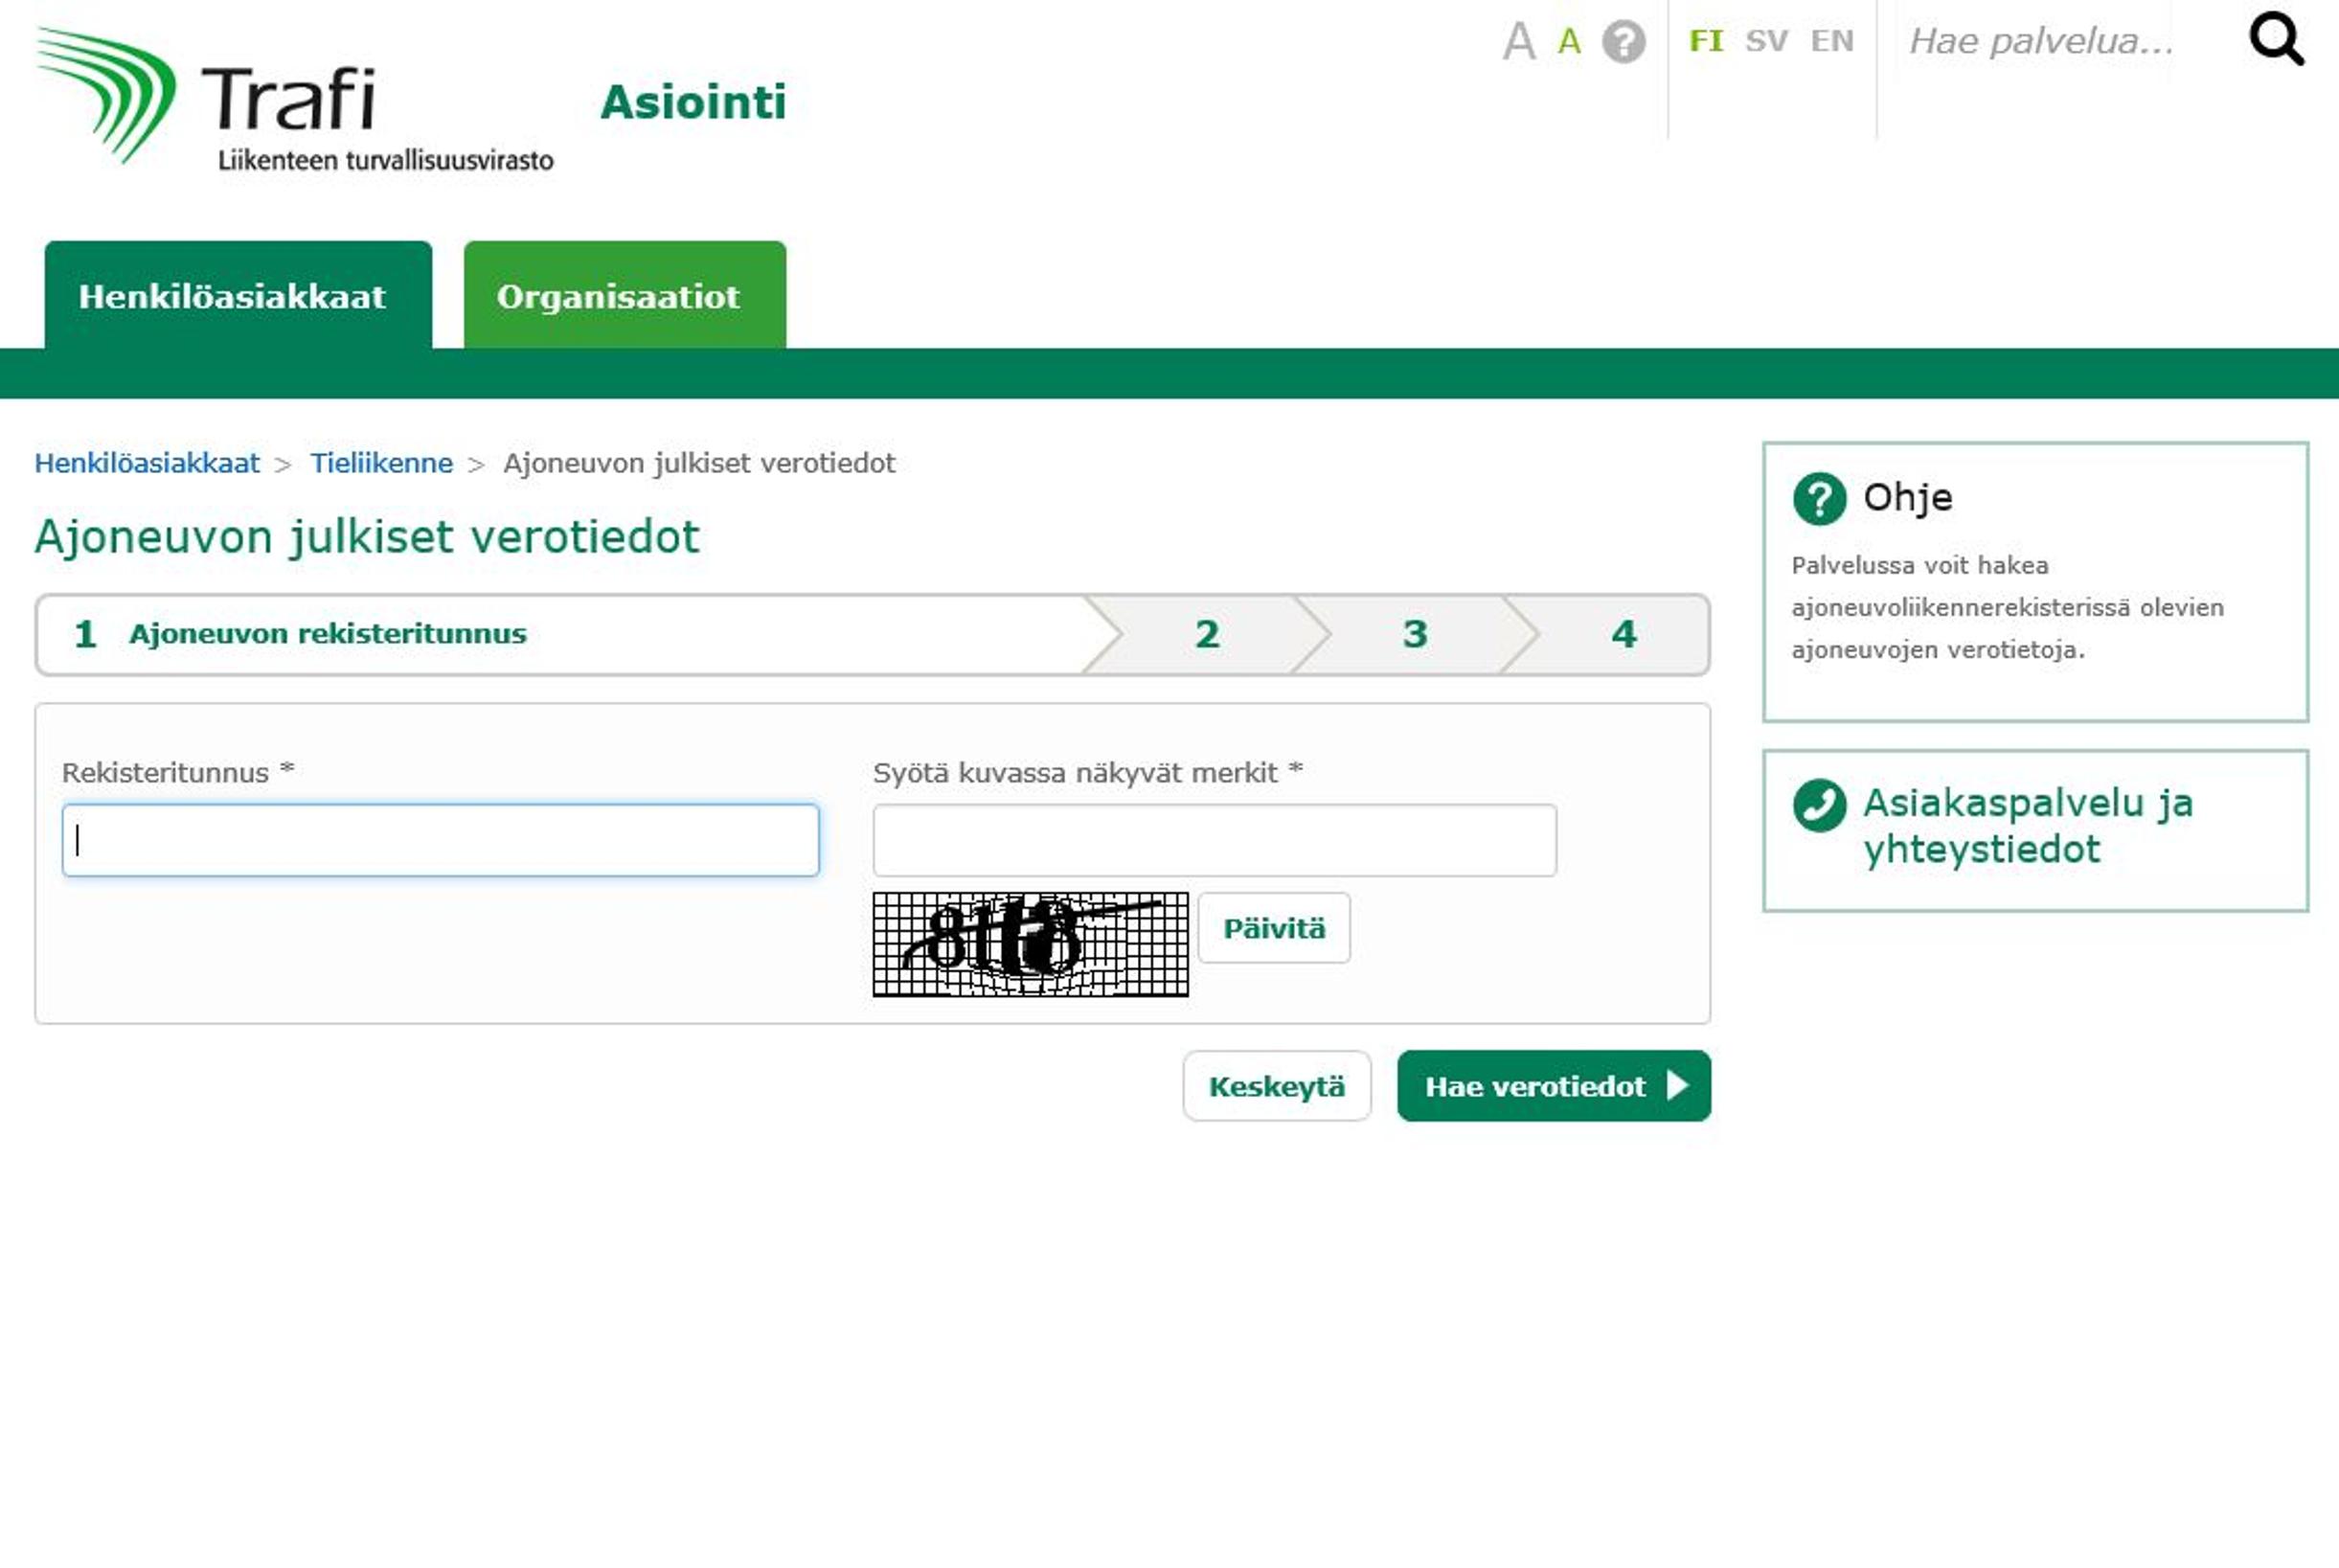Open the Asiointi heading link

693,102
